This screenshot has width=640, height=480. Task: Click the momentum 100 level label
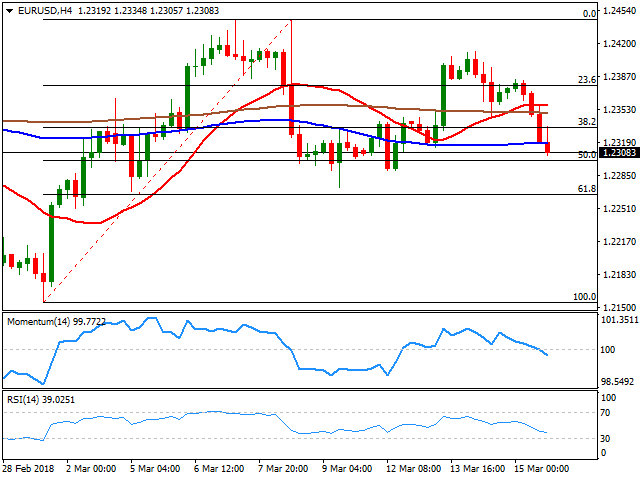(x=607, y=350)
